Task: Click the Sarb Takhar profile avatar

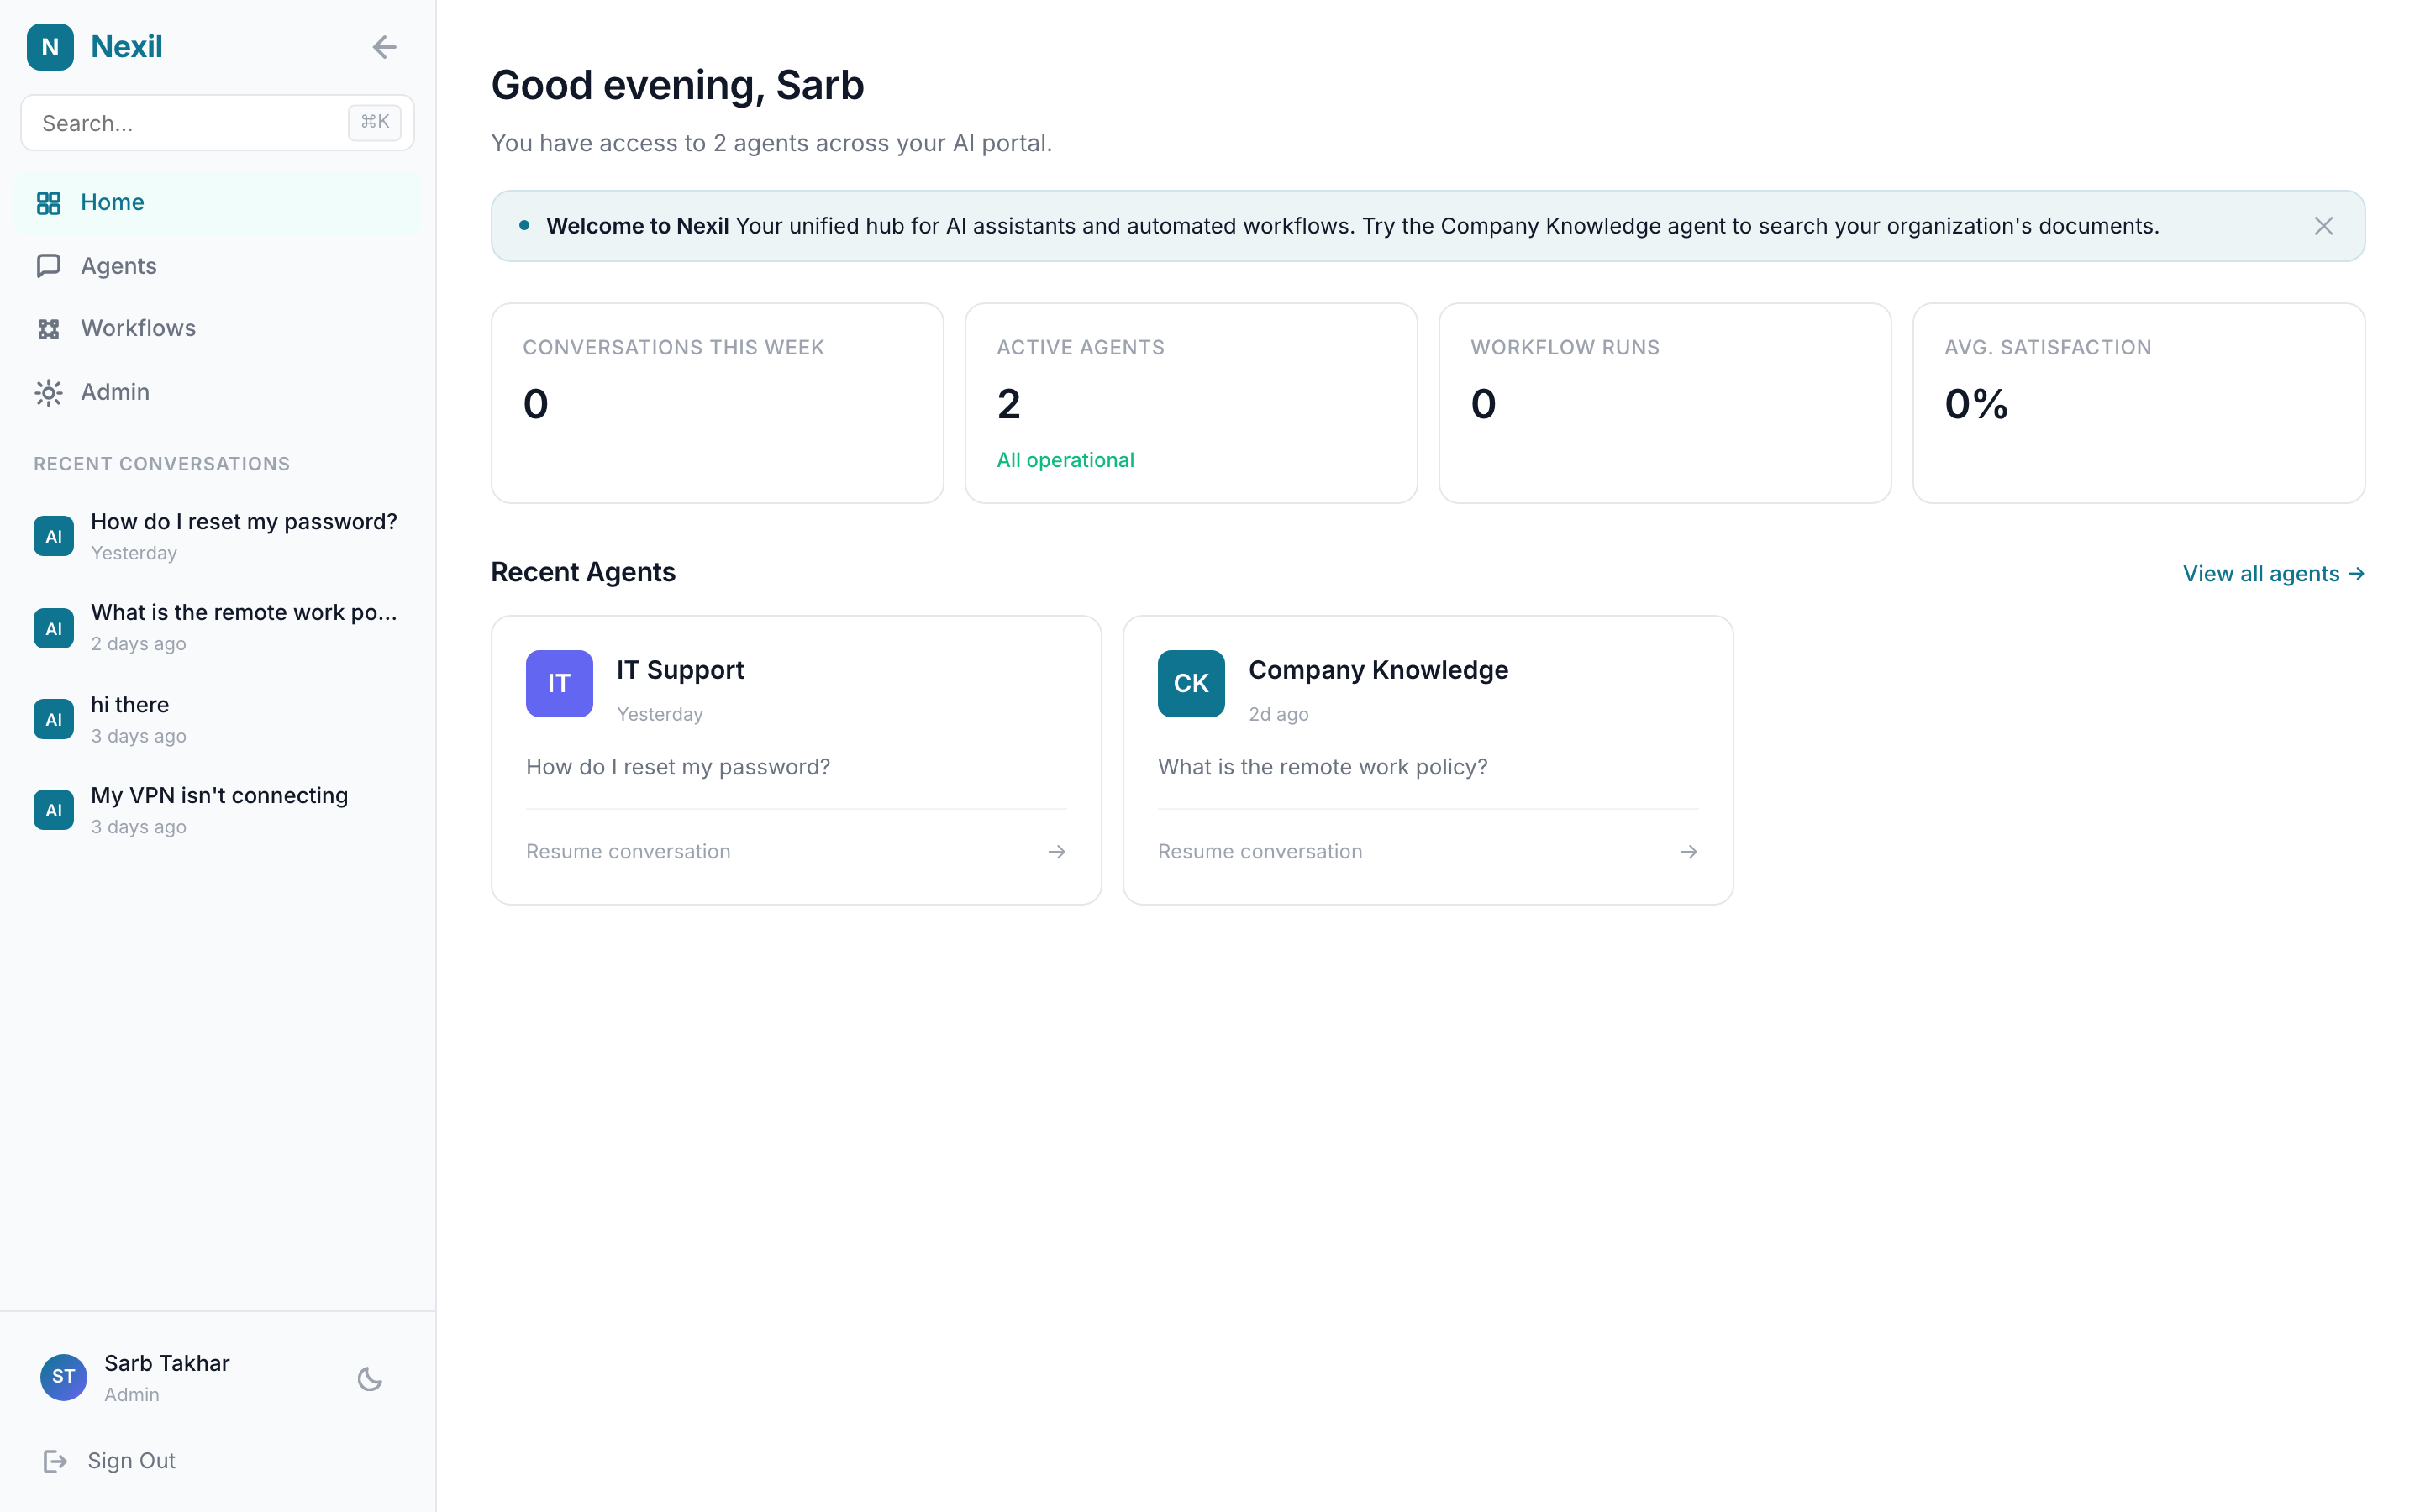Action: click(63, 1377)
